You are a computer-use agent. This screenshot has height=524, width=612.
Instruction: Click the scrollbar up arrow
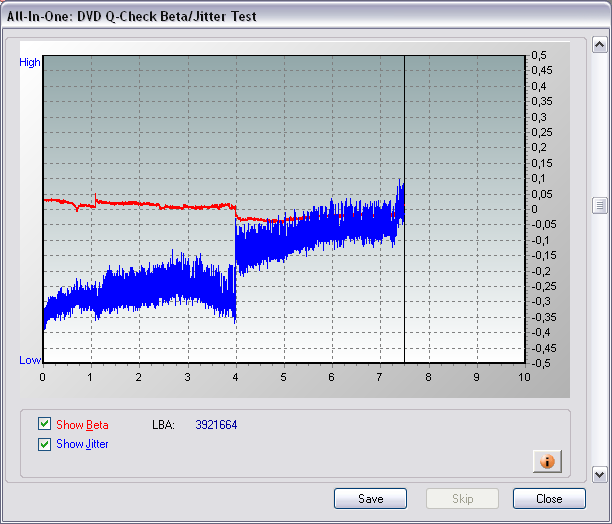tap(600, 45)
